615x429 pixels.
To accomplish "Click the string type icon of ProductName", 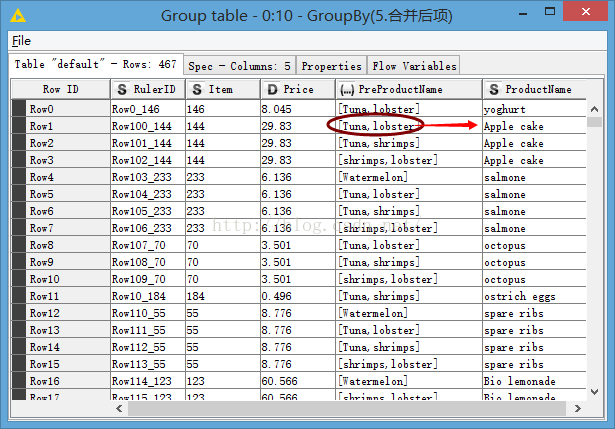I will 494,89.
